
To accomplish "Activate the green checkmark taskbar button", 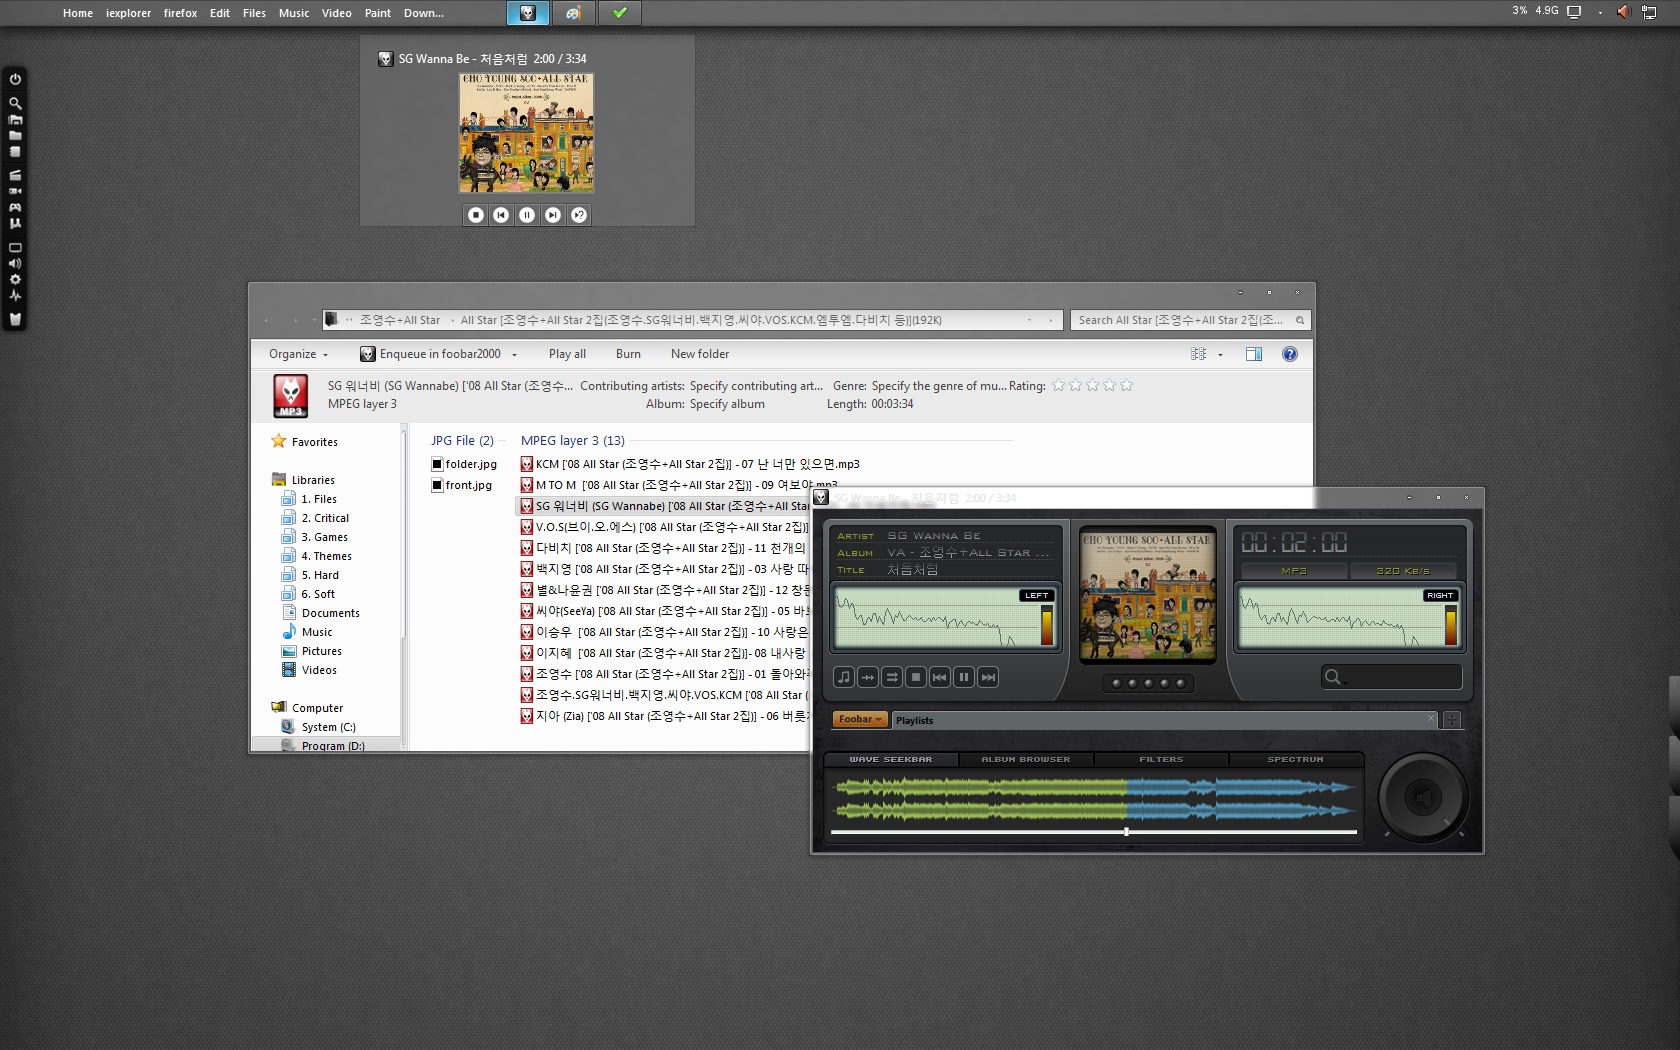I will [x=620, y=13].
